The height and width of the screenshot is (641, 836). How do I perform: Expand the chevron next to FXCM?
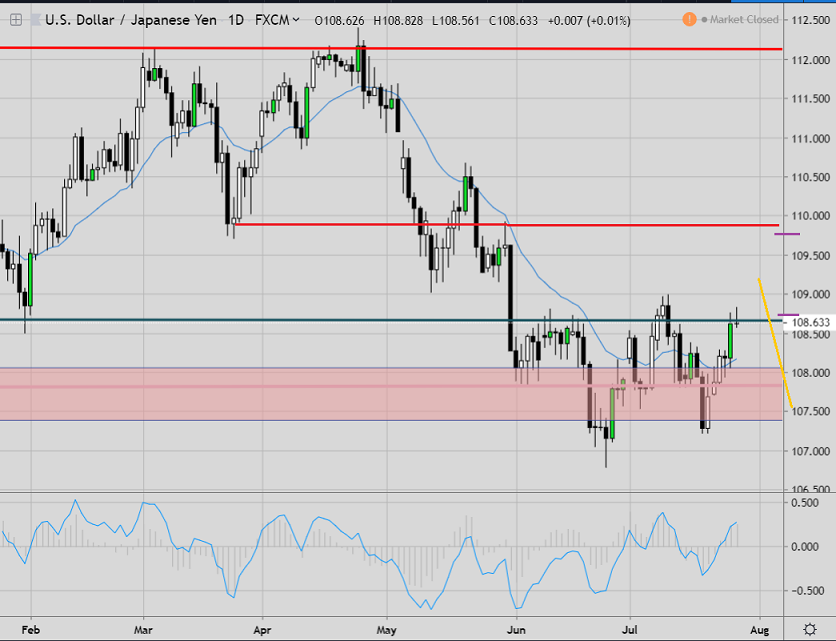(296, 20)
